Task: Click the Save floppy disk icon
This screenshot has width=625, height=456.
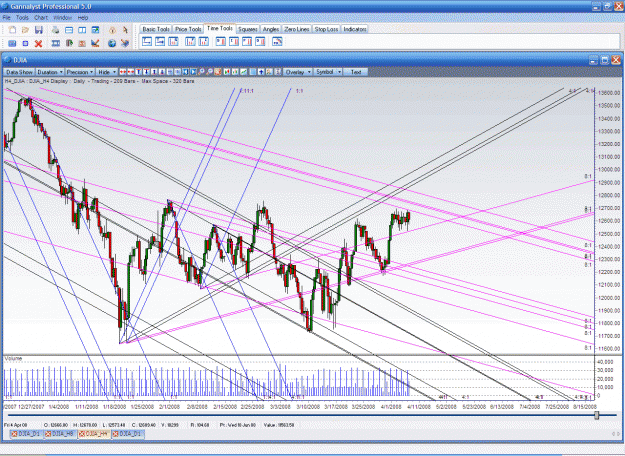Action: tap(39, 30)
